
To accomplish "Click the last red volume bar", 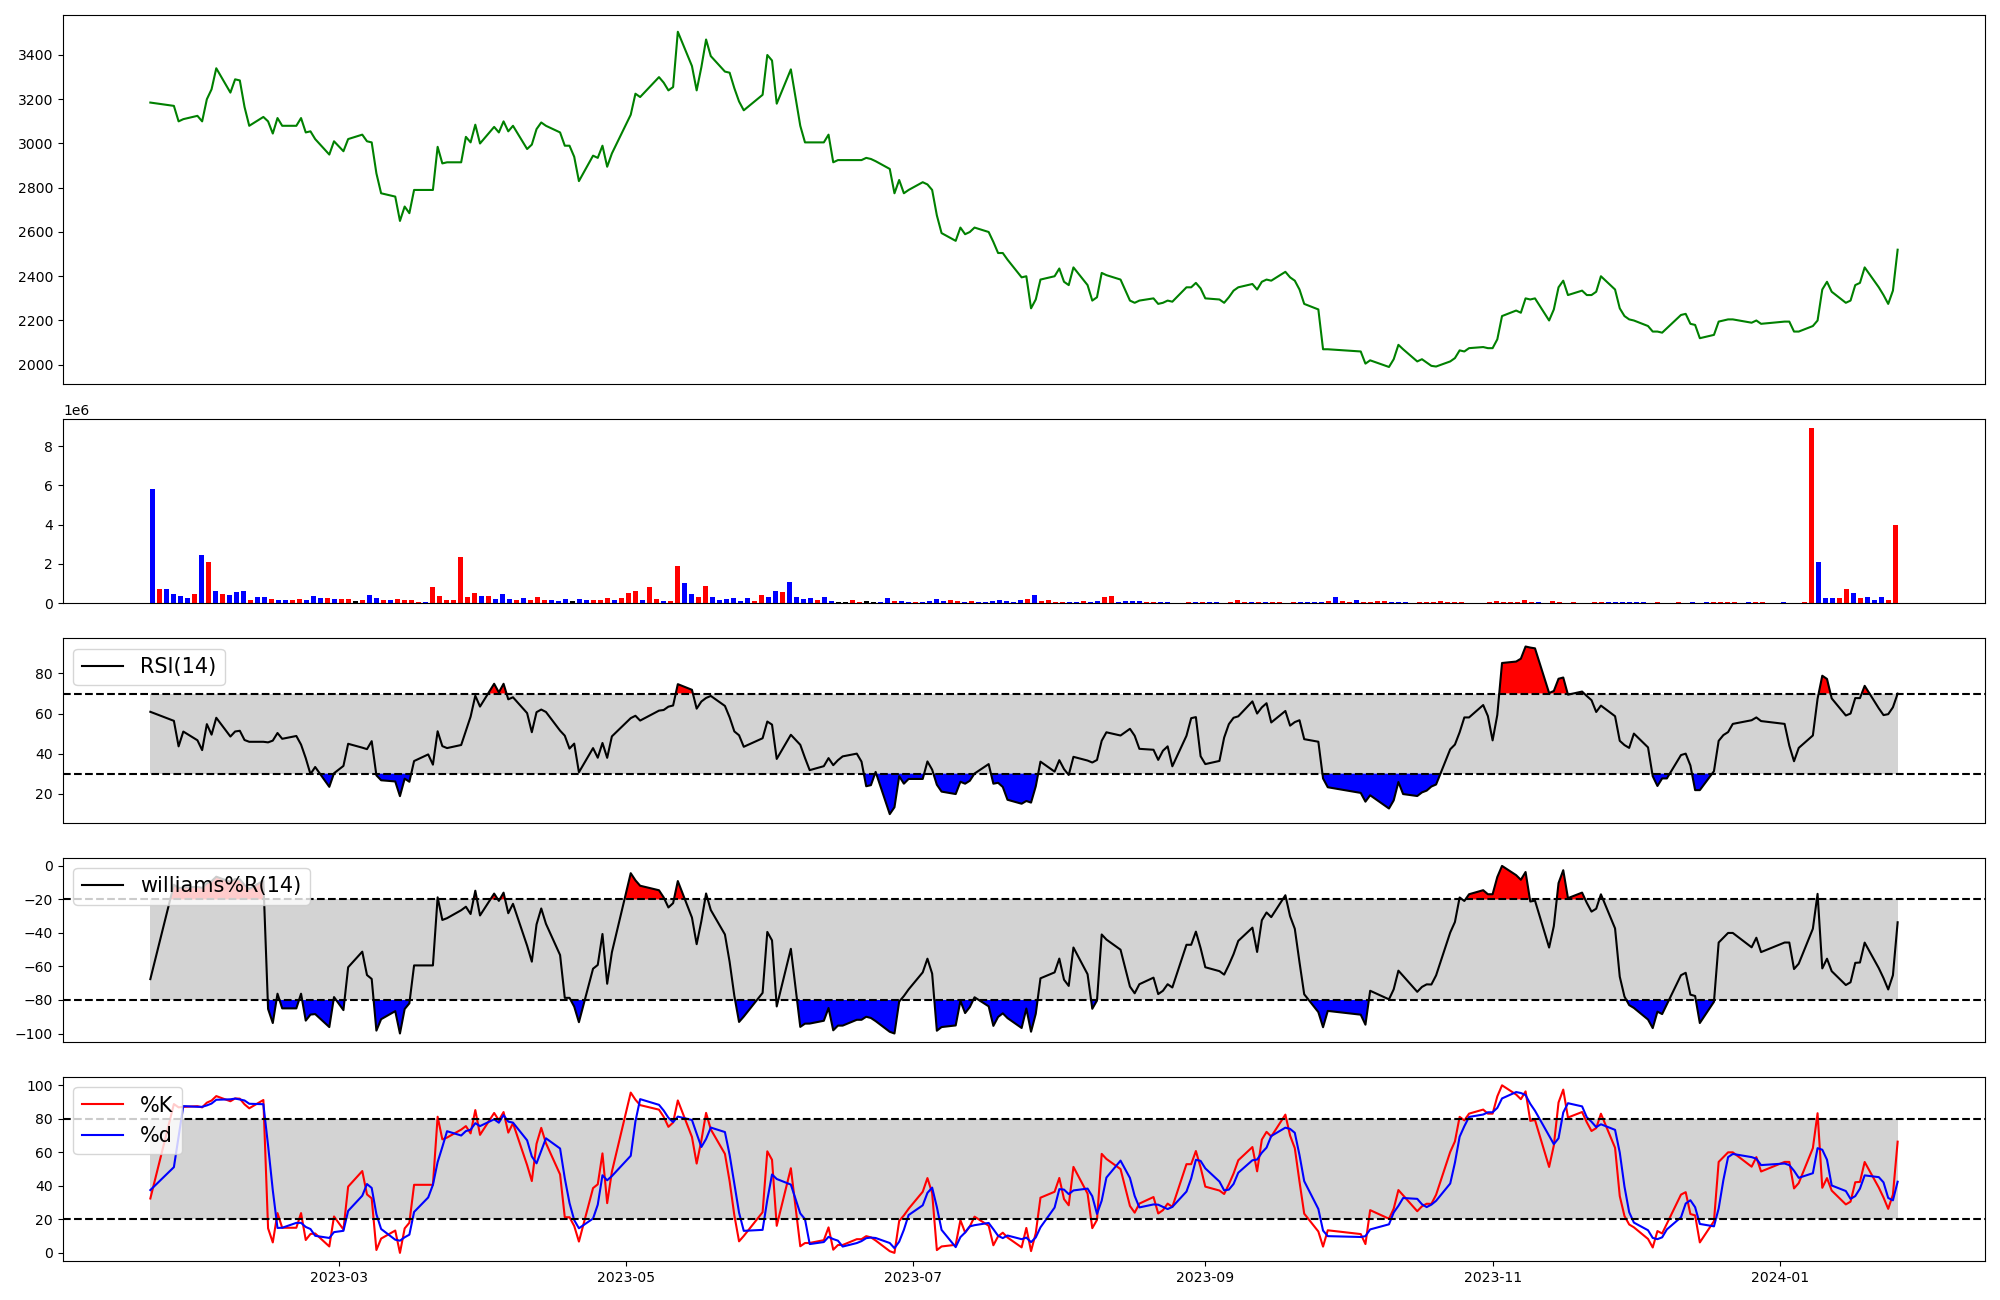I will tap(1895, 564).
